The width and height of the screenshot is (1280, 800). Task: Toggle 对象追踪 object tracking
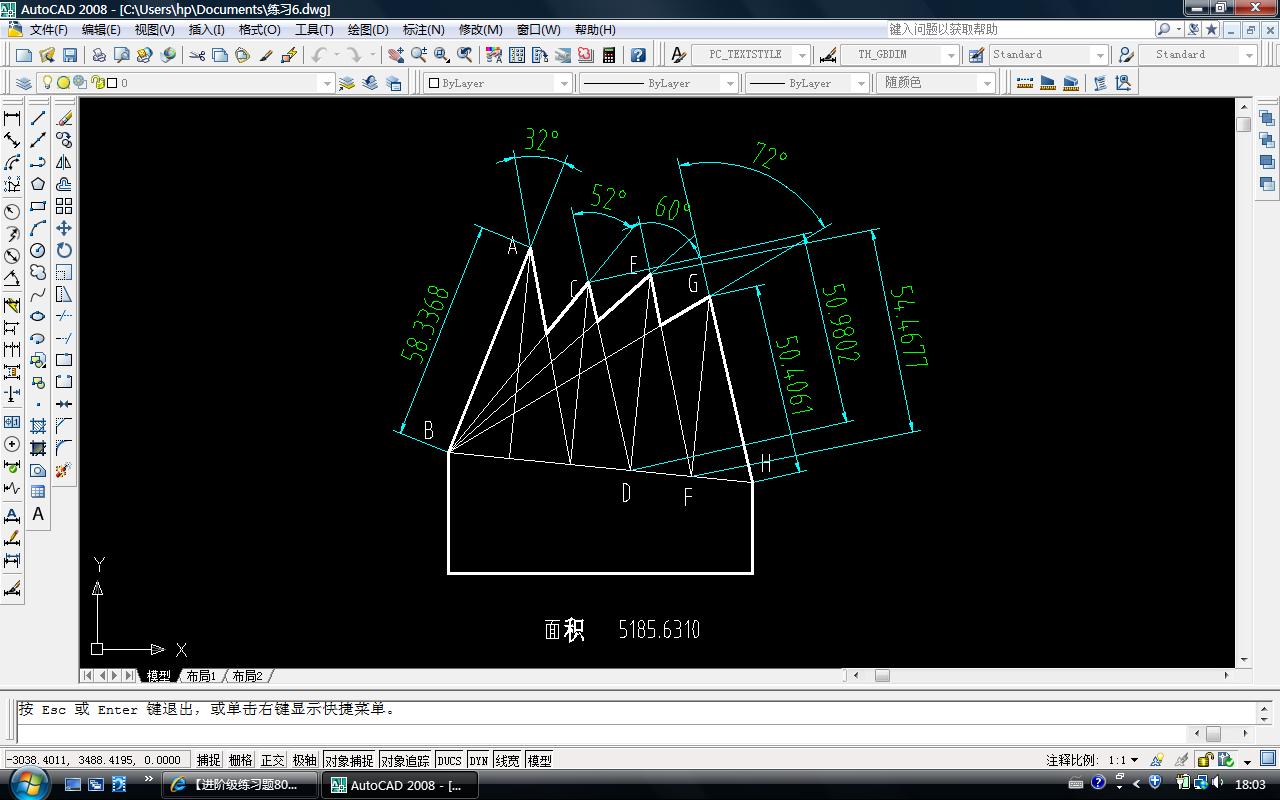tap(406, 760)
